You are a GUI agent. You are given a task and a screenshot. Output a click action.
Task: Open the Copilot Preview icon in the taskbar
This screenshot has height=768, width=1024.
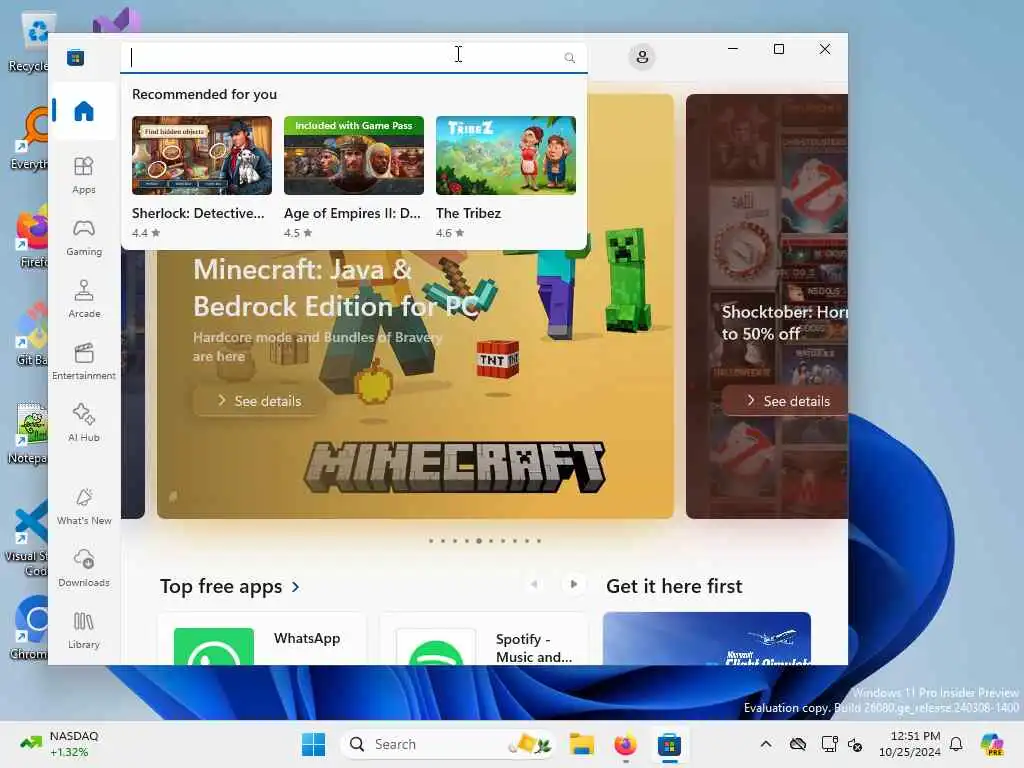click(991, 744)
